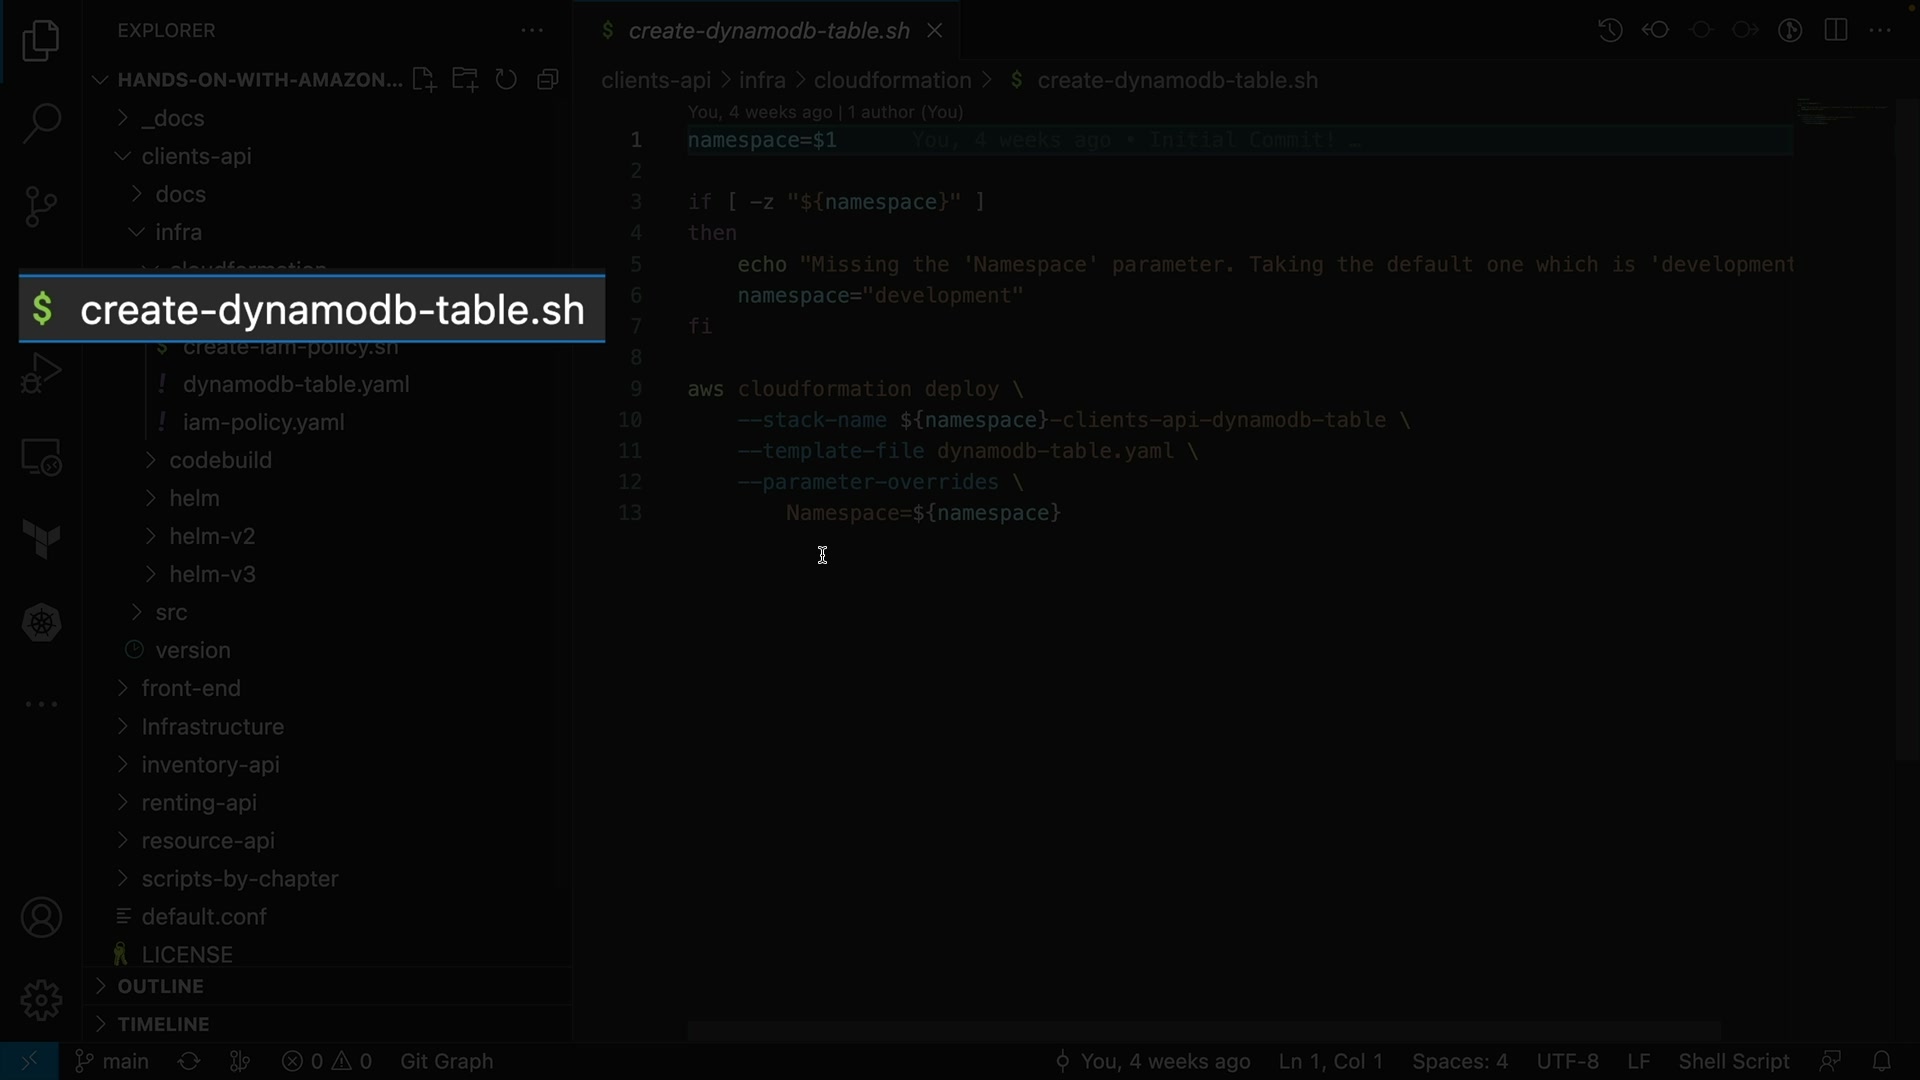Image resolution: width=1920 pixels, height=1080 pixels.
Task: Click the main branch indicator in status bar
Action: point(113,1061)
